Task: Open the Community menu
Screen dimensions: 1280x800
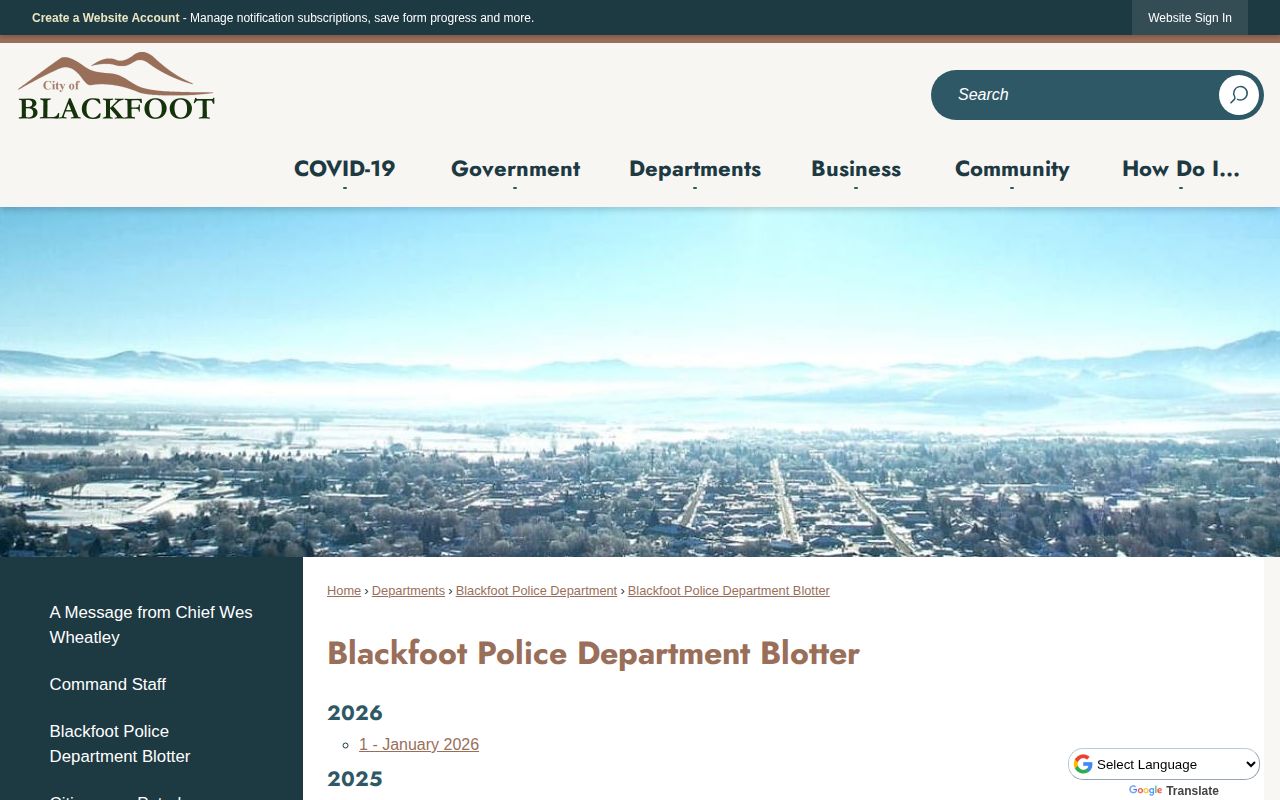Action: point(1012,169)
